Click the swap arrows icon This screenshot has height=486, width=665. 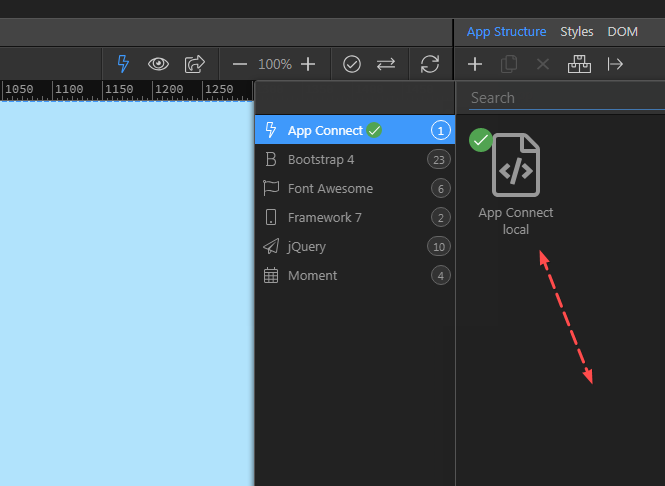coord(386,64)
